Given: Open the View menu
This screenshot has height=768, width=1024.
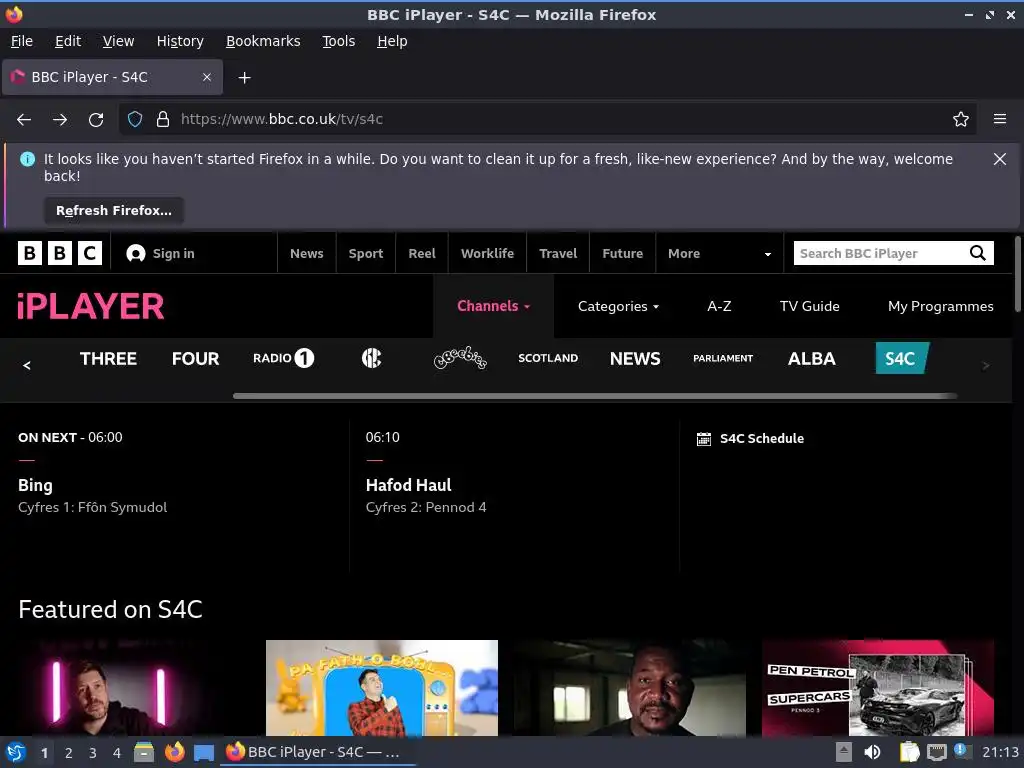Looking at the screenshot, I should point(118,41).
